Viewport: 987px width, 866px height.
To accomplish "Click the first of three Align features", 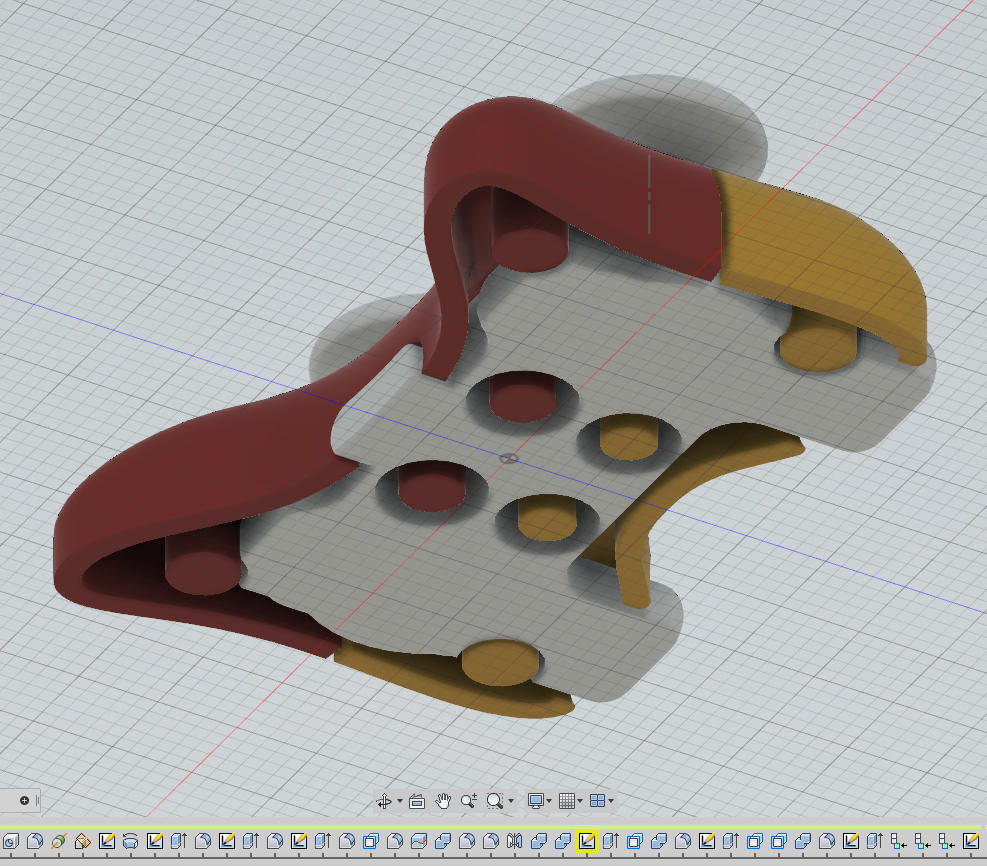I will pos(898,841).
